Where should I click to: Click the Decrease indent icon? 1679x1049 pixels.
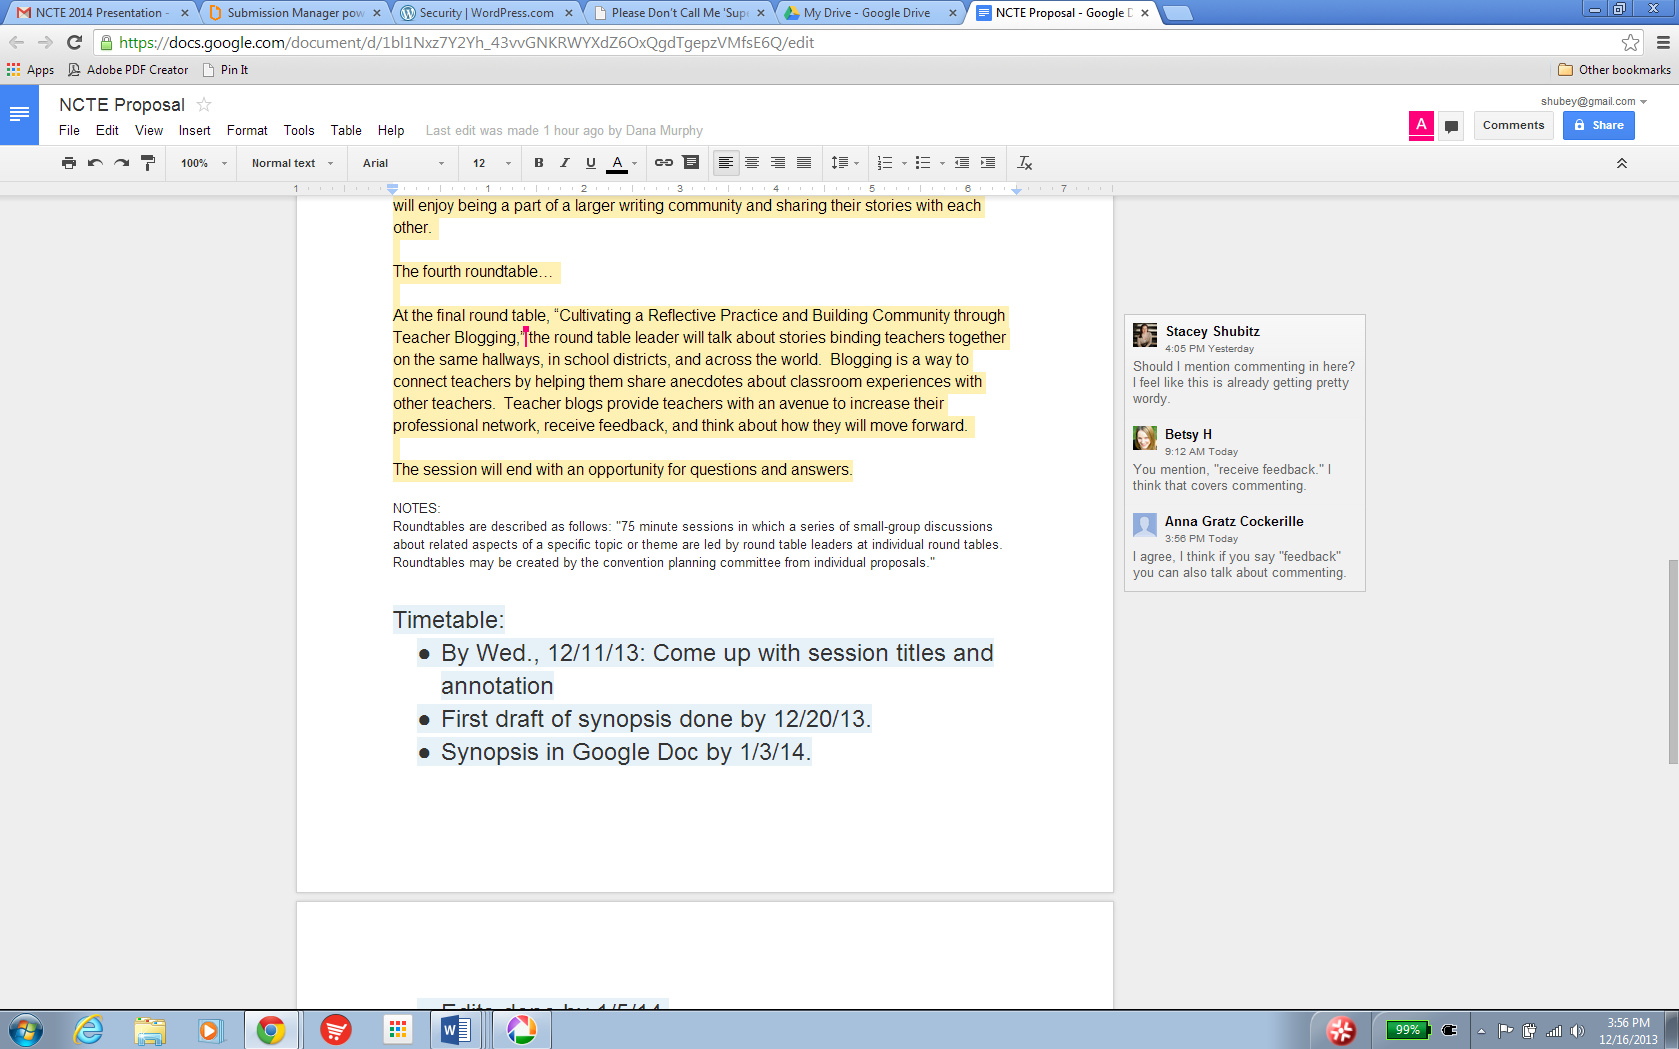[x=961, y=163]
